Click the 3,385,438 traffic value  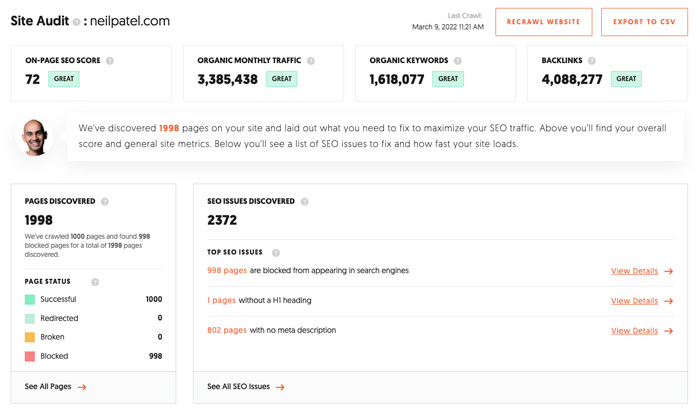pos(228,79)
